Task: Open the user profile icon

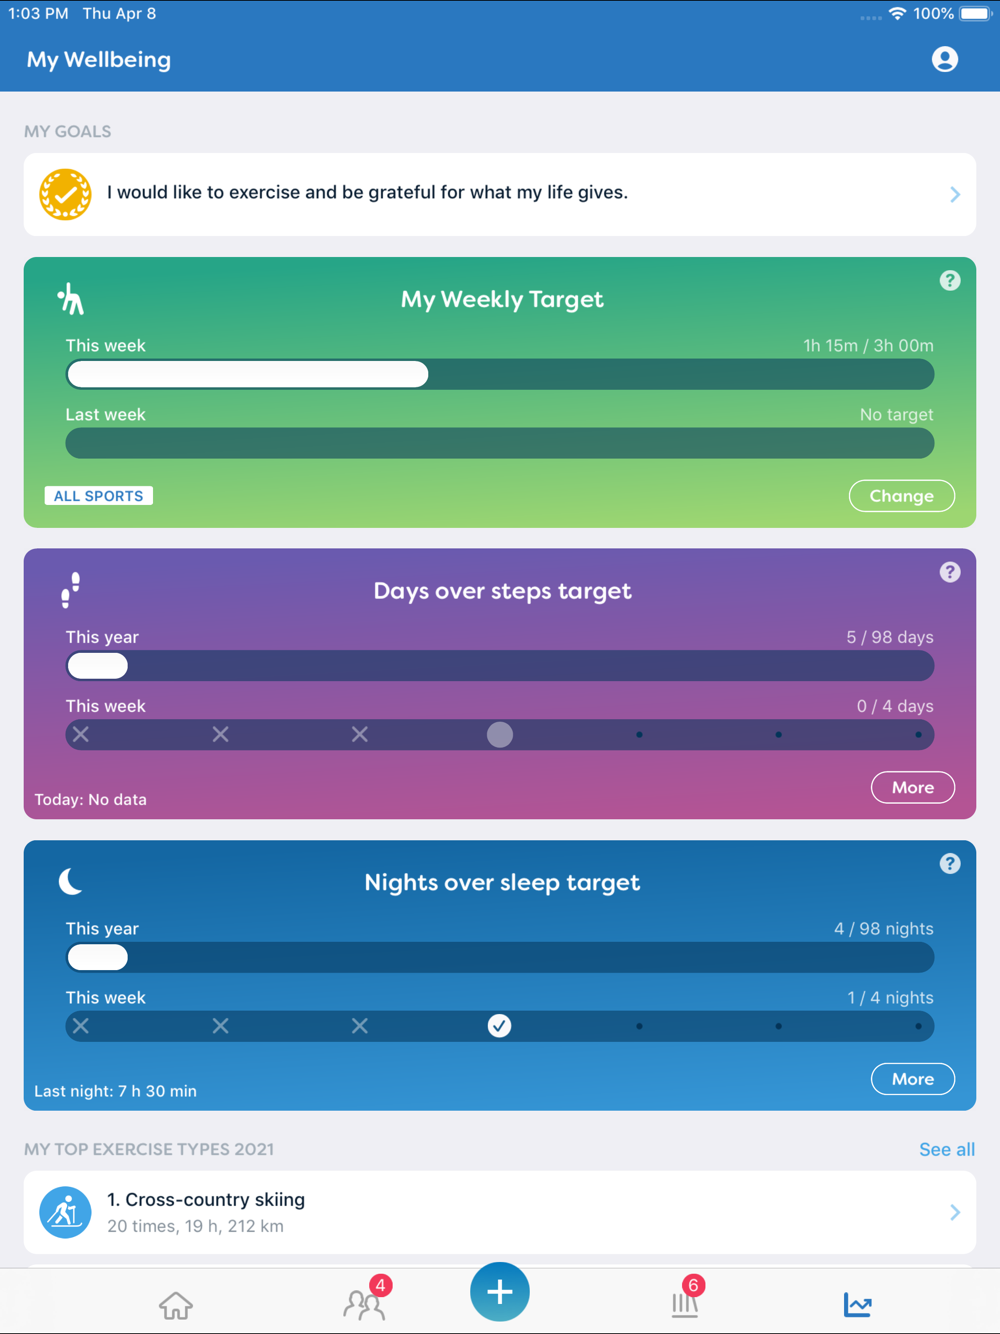Action: pos(944,60)
